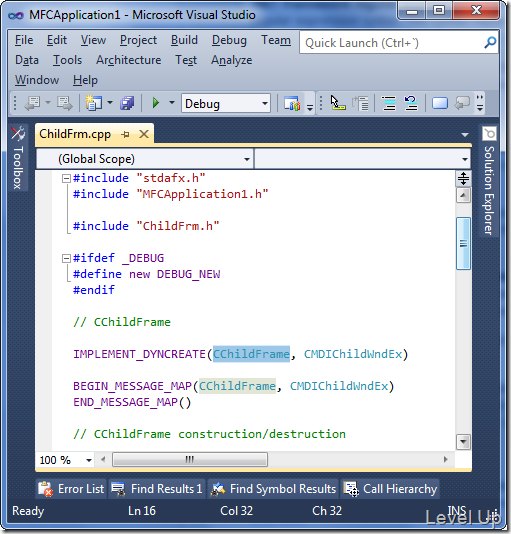This screenshot has height=534, width=511.
Task: Open the (Global Scope) navigation dropdown
Action: tap(144, 159)
